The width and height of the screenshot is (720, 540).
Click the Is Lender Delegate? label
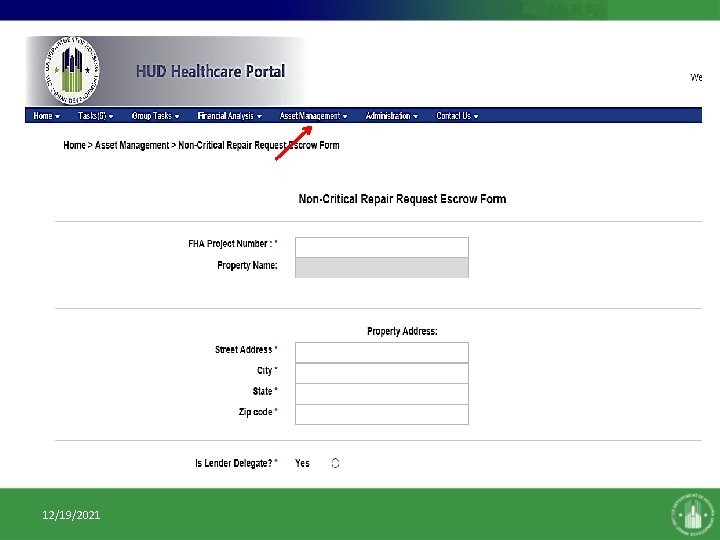tap(236, 463)
